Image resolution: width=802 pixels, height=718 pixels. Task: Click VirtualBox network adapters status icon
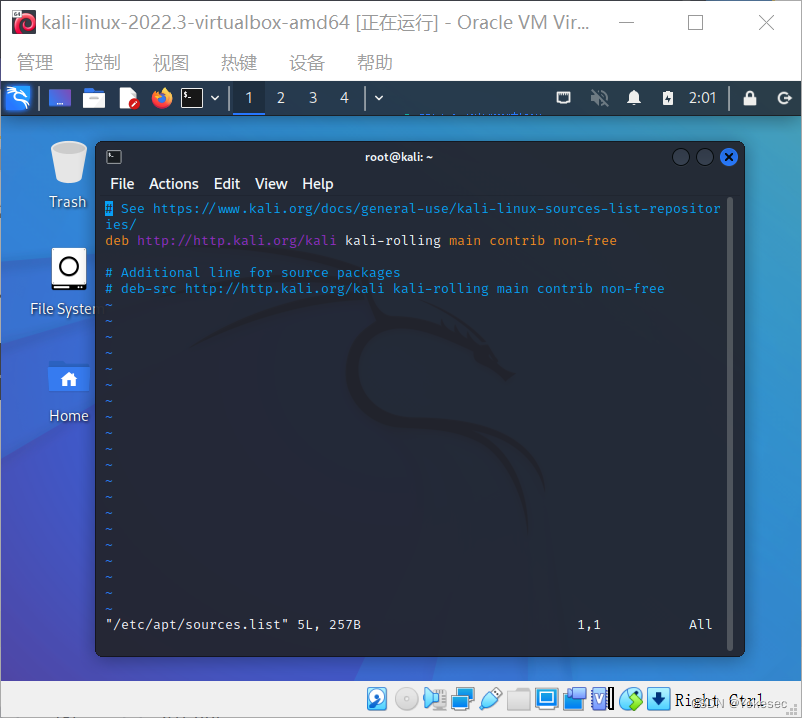(463, 699)
